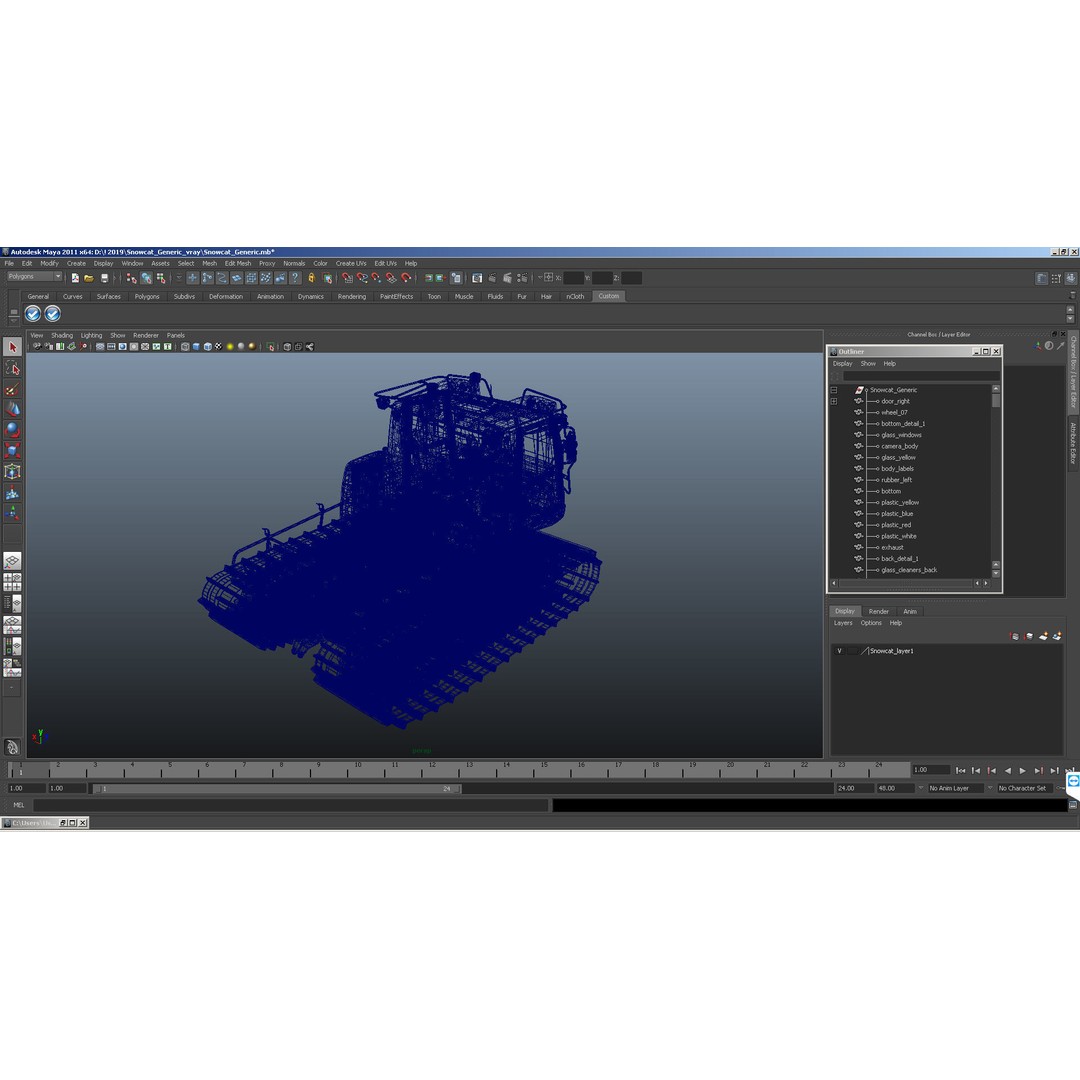Toggle viewport grid display icon
Viewport: 1080px width, 1080px height.
100,346
